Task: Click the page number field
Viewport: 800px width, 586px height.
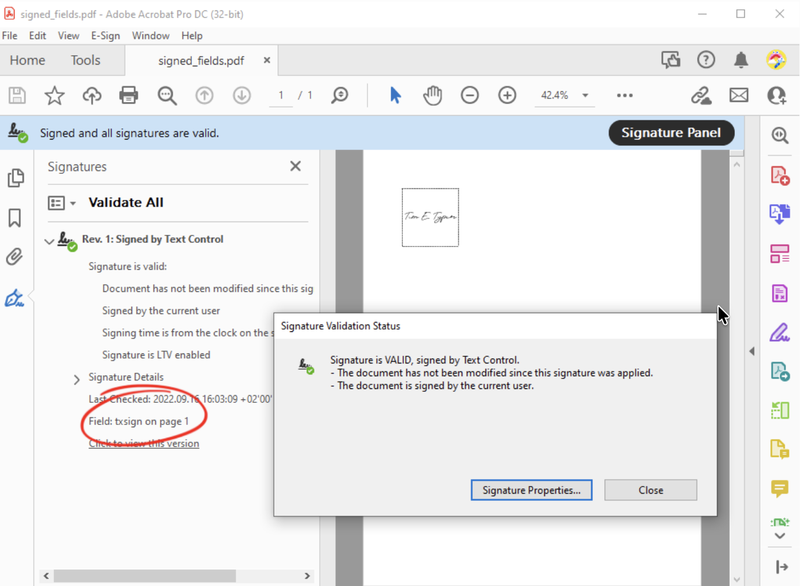Action: [x=281, y=95]
